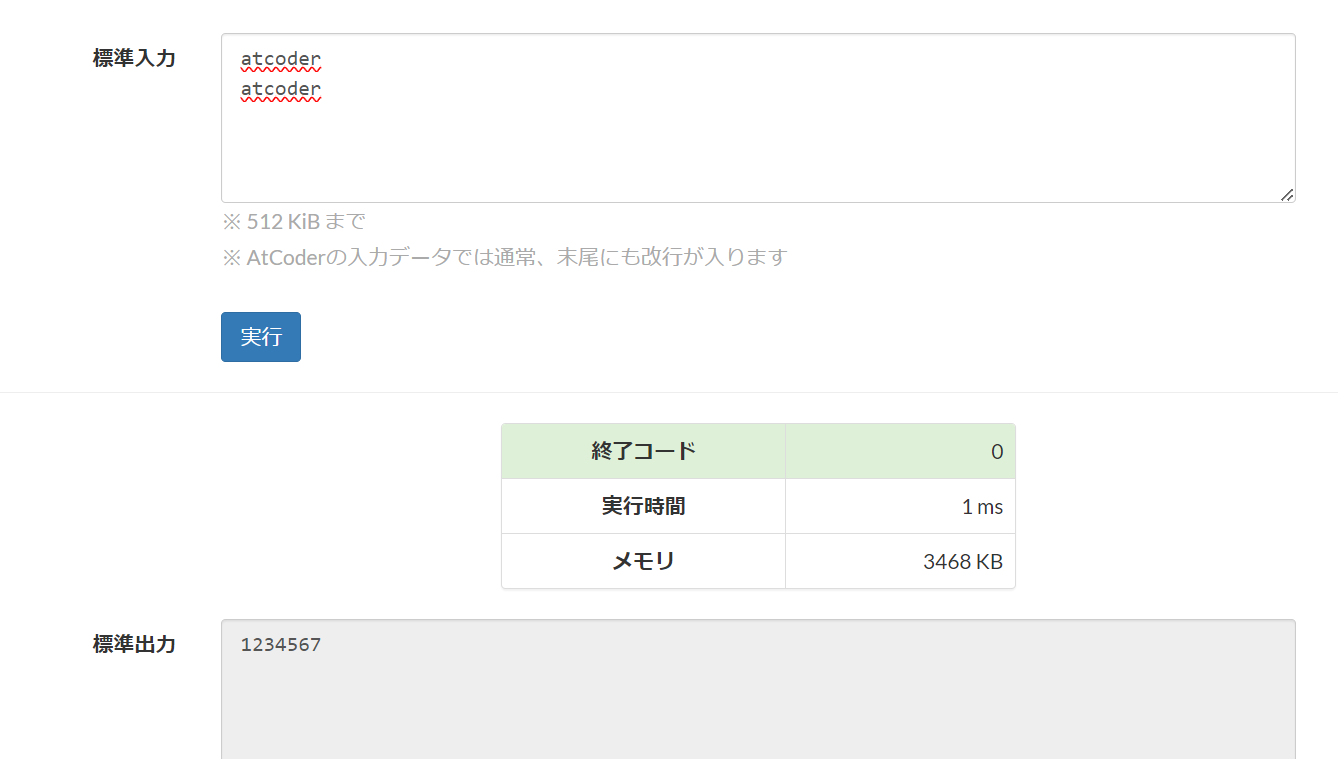The height and width of the screenshot is (759, 1338).
Task: Select the second atcoder line in the input box
Action: (280, 89)
